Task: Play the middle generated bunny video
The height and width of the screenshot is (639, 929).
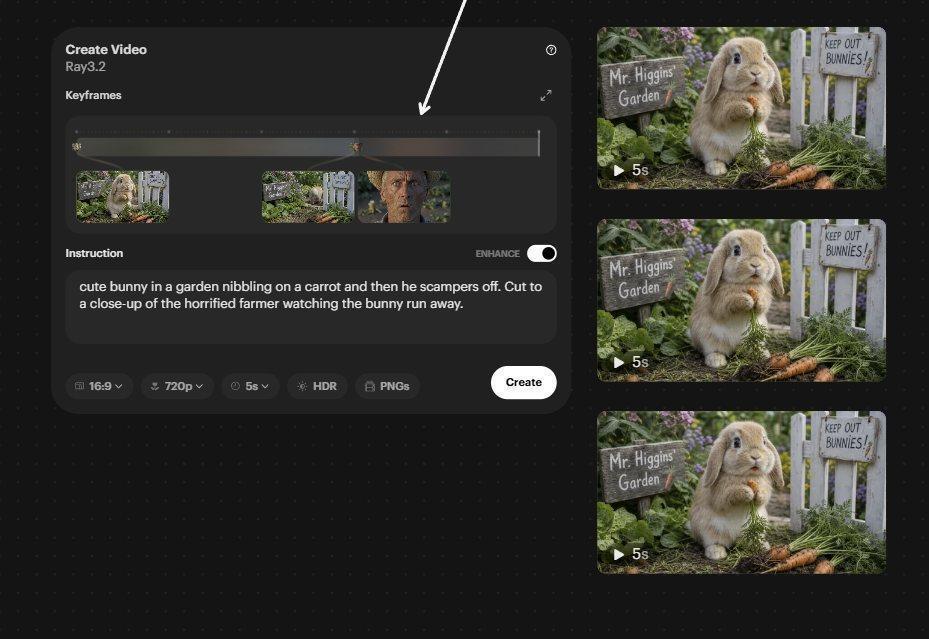Action: pos(619,362)
